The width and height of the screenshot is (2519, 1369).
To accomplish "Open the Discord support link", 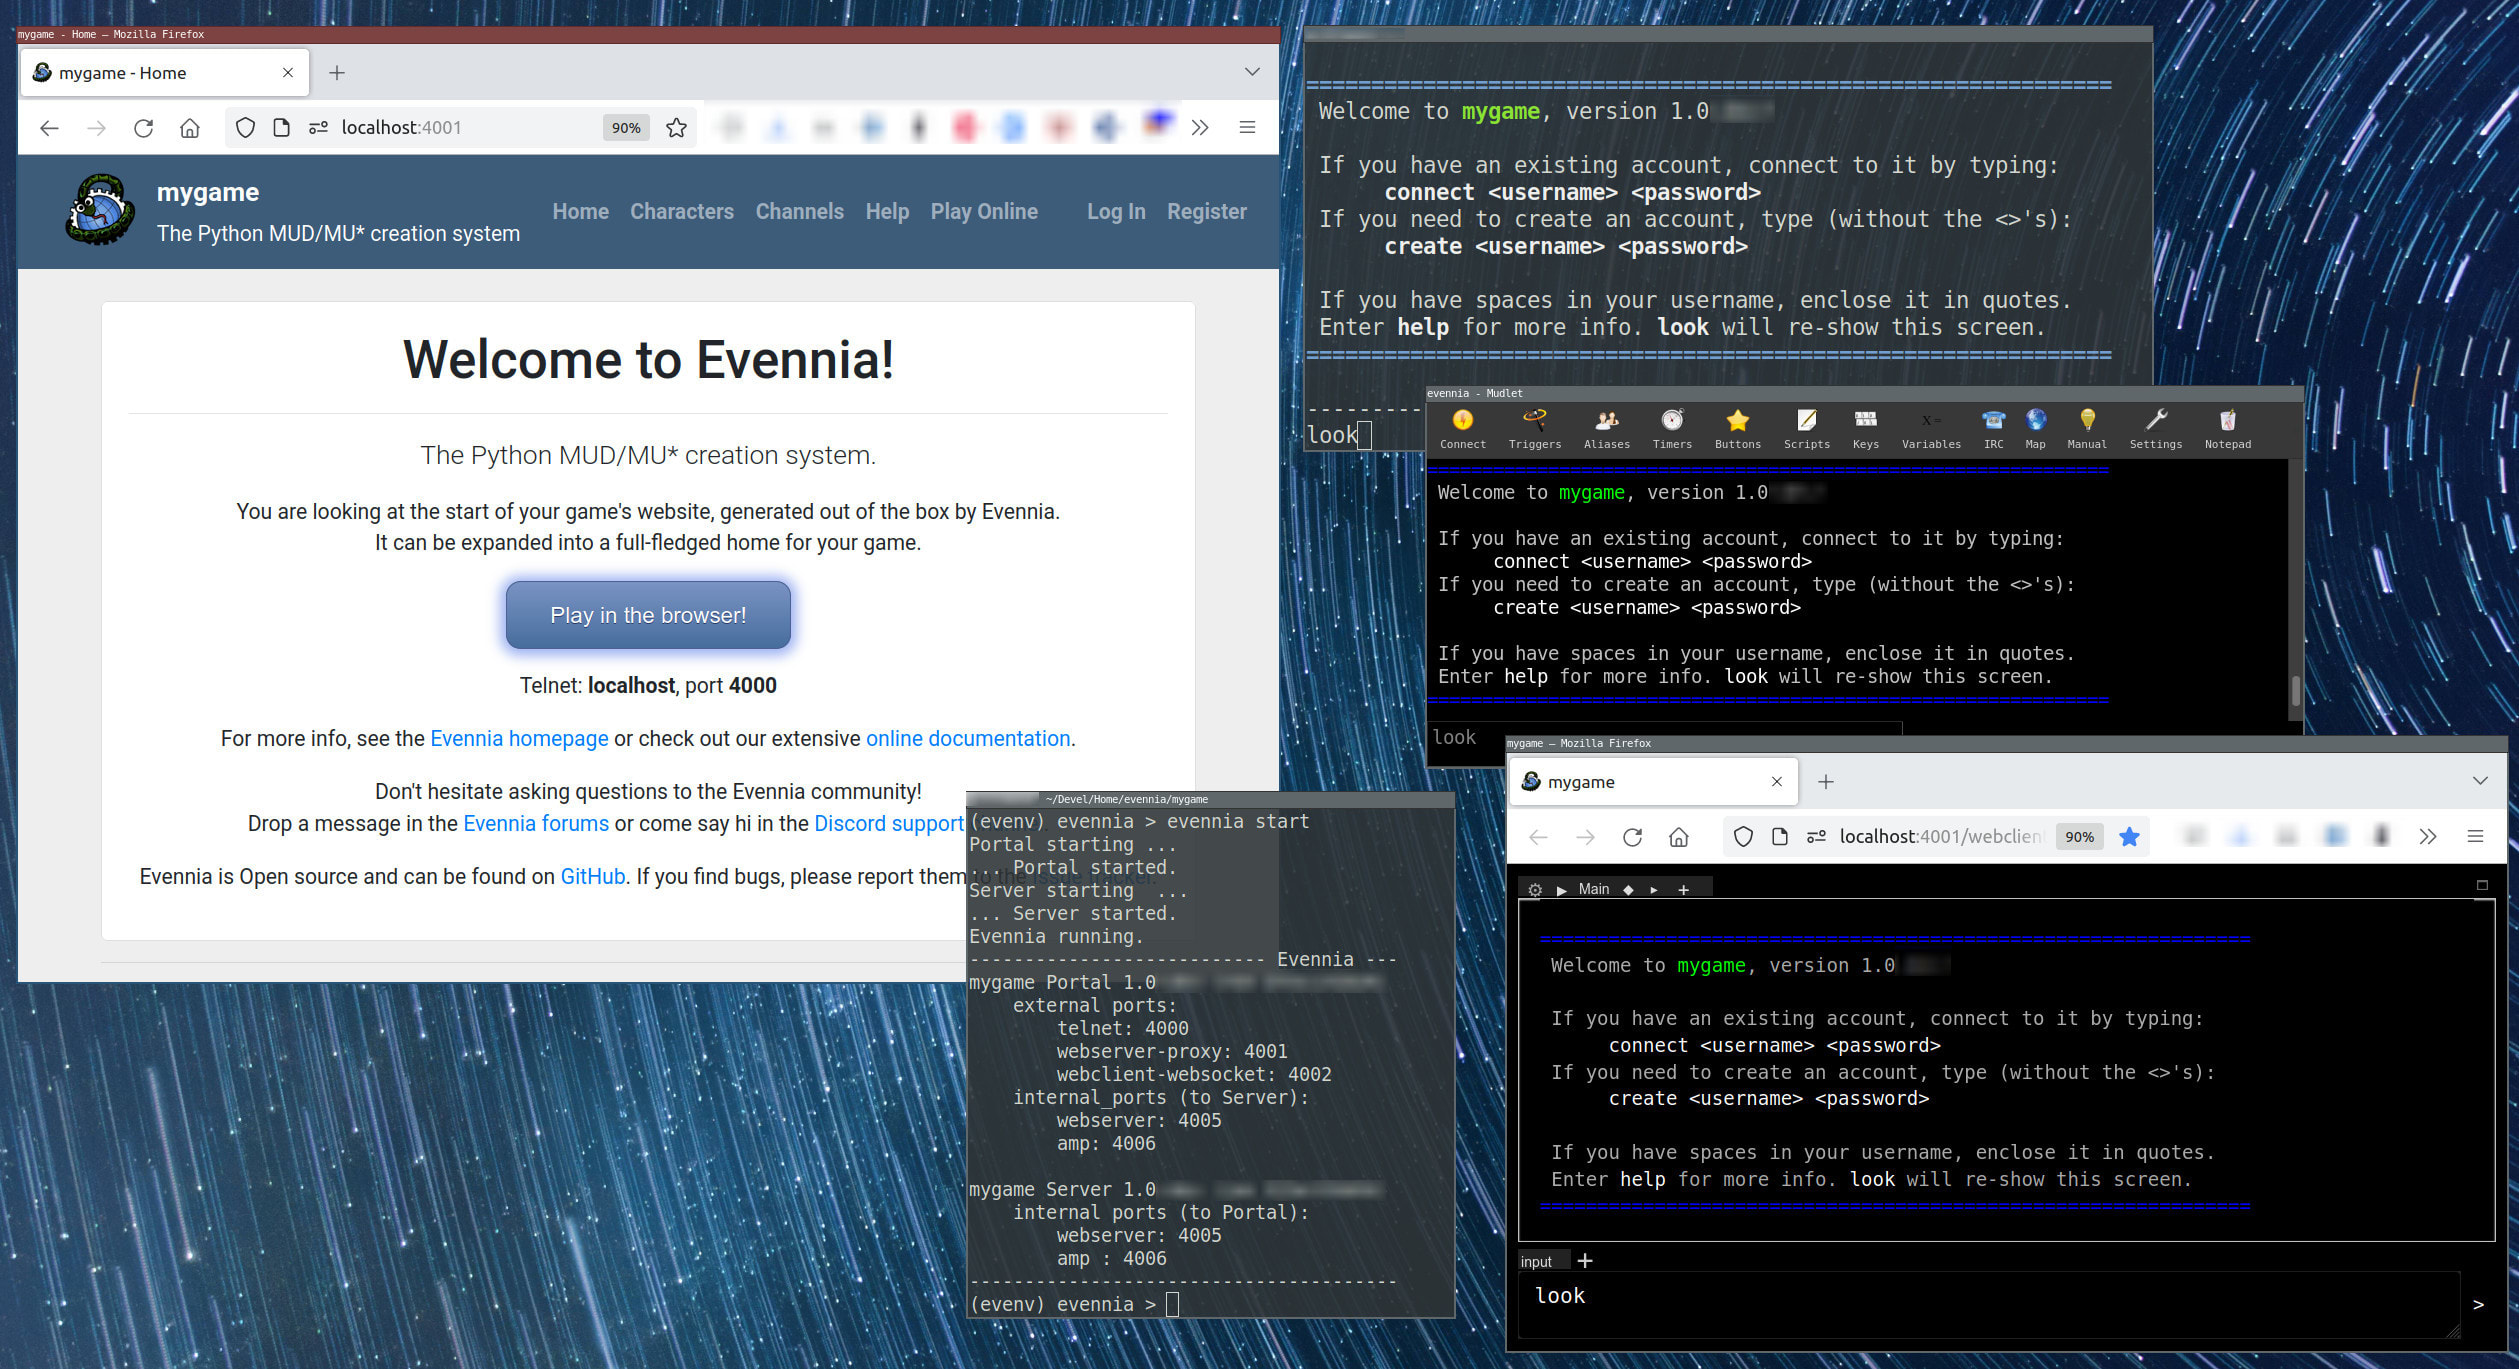I will 888,823.
